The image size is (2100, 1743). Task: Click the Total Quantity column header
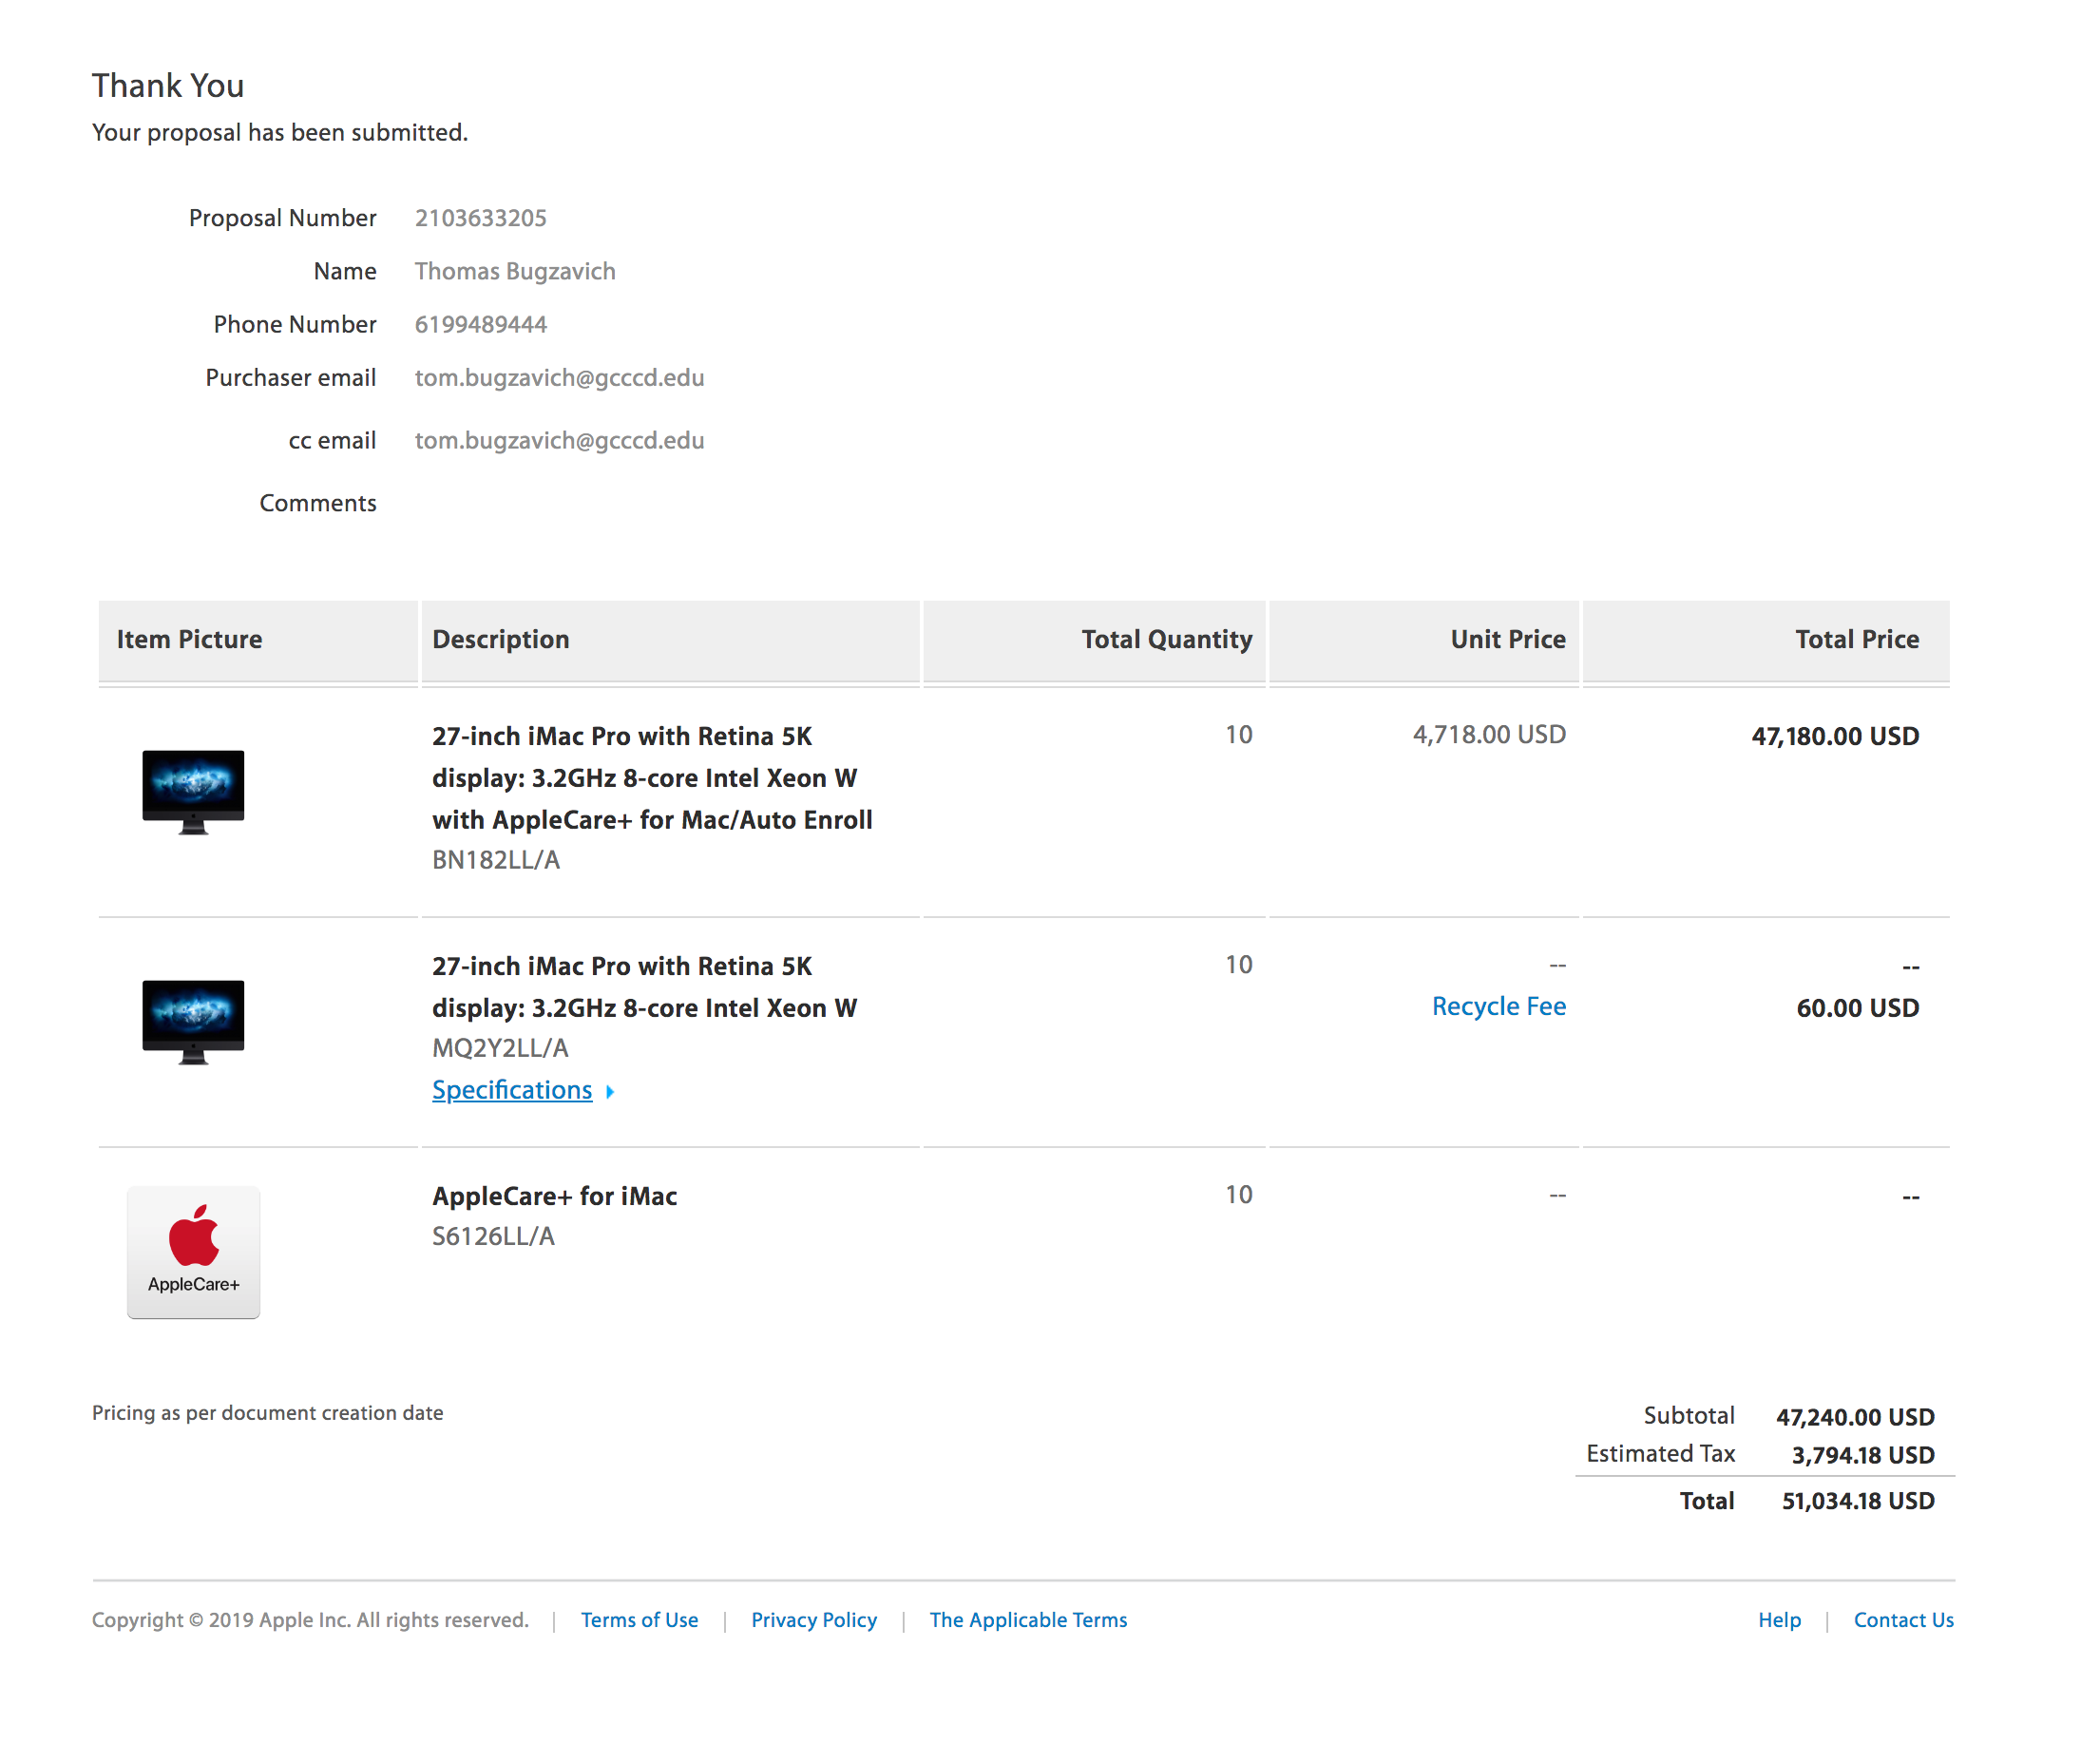(x=1093, y=640)
